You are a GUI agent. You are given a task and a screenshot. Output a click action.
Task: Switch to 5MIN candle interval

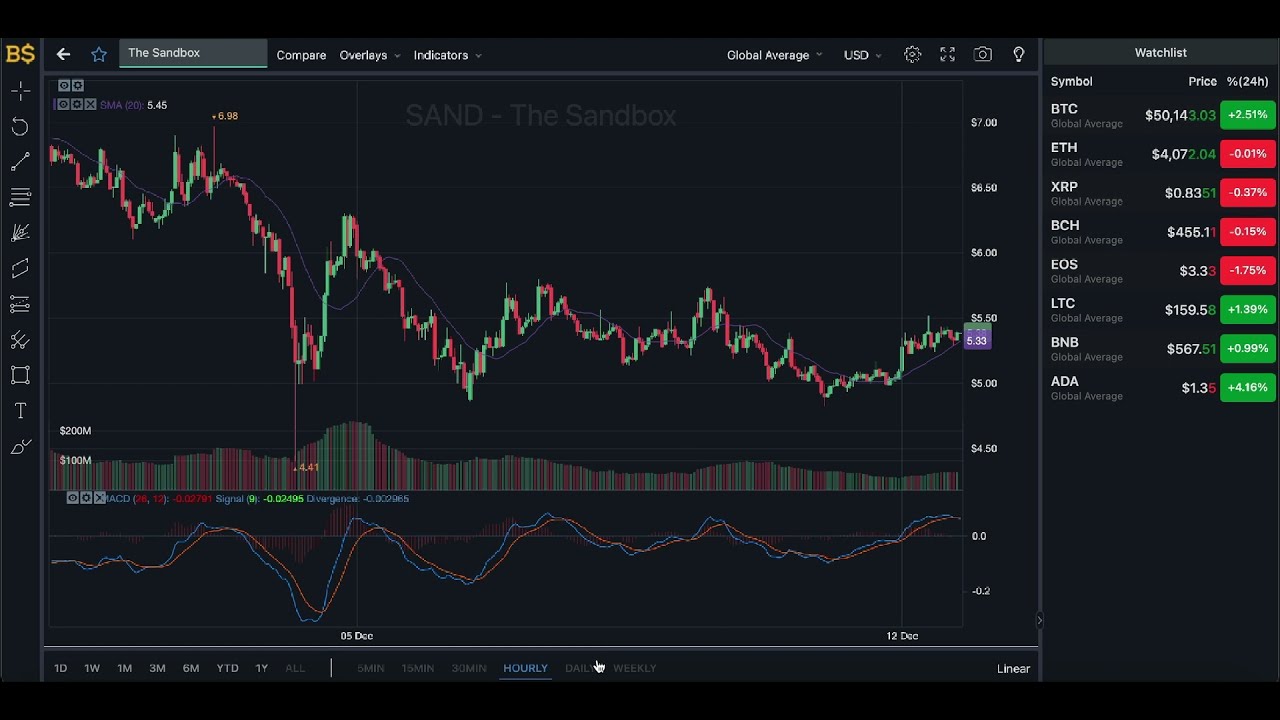[370, 668]
